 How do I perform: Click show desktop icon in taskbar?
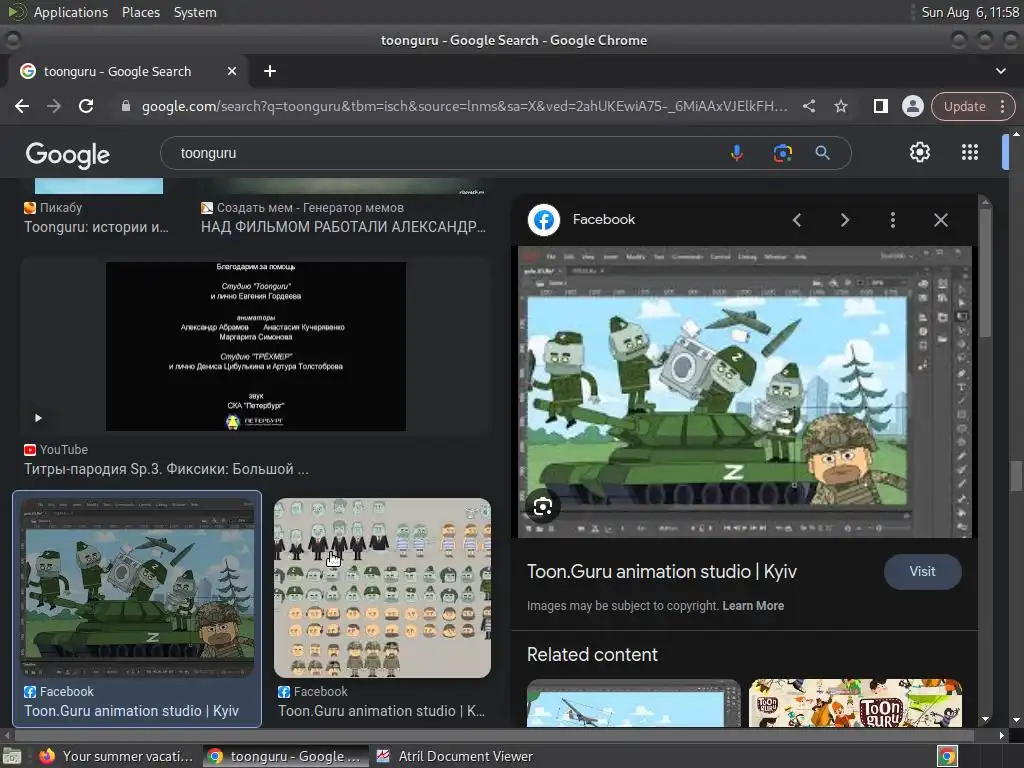tap(12, 757)
